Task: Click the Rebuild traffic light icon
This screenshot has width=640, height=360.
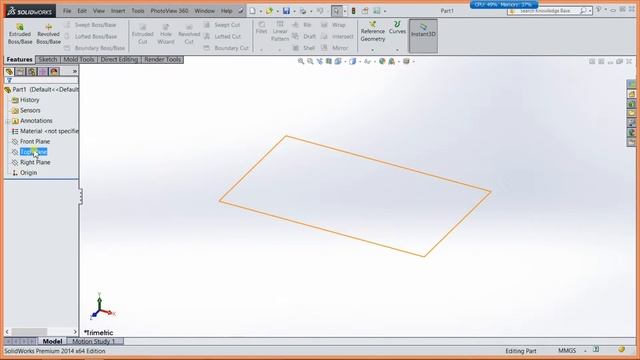Action: (353, 11)
